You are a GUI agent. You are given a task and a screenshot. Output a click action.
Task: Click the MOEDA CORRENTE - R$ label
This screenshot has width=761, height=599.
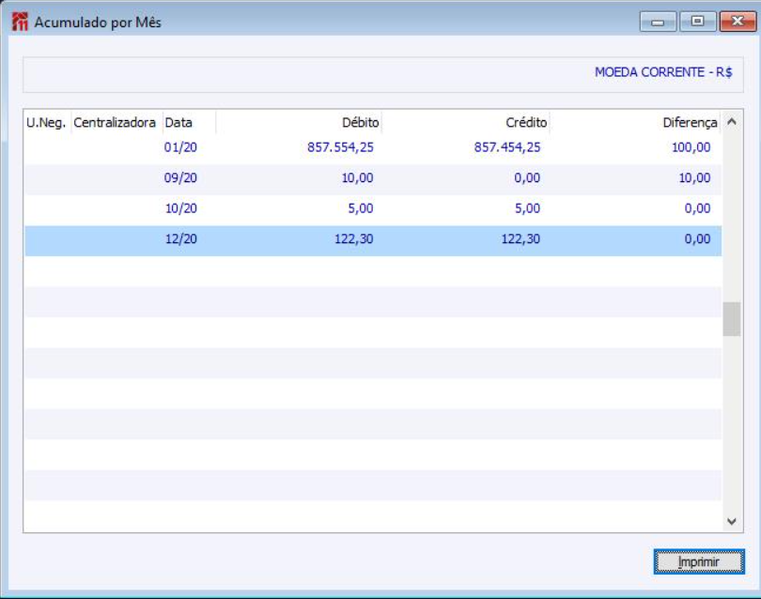coord(663,72)
